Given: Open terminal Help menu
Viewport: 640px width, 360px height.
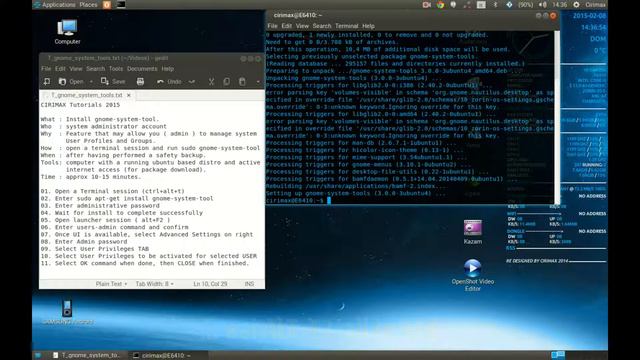Looking at the screenshot, I should [x=368, y=26].
